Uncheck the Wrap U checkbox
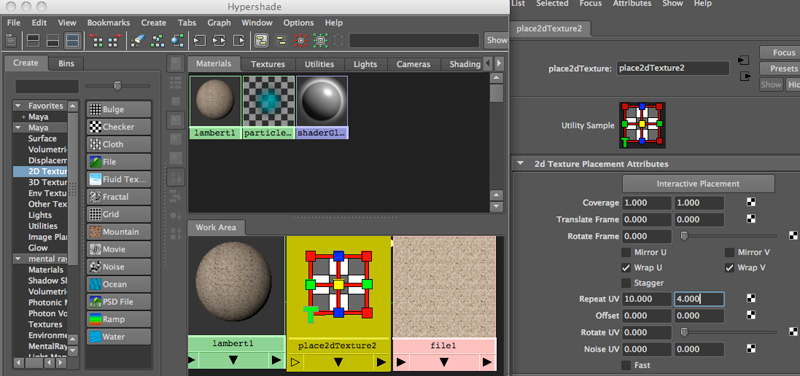The image size is (800, 376). pyautogui.click(x=626, y=267)
